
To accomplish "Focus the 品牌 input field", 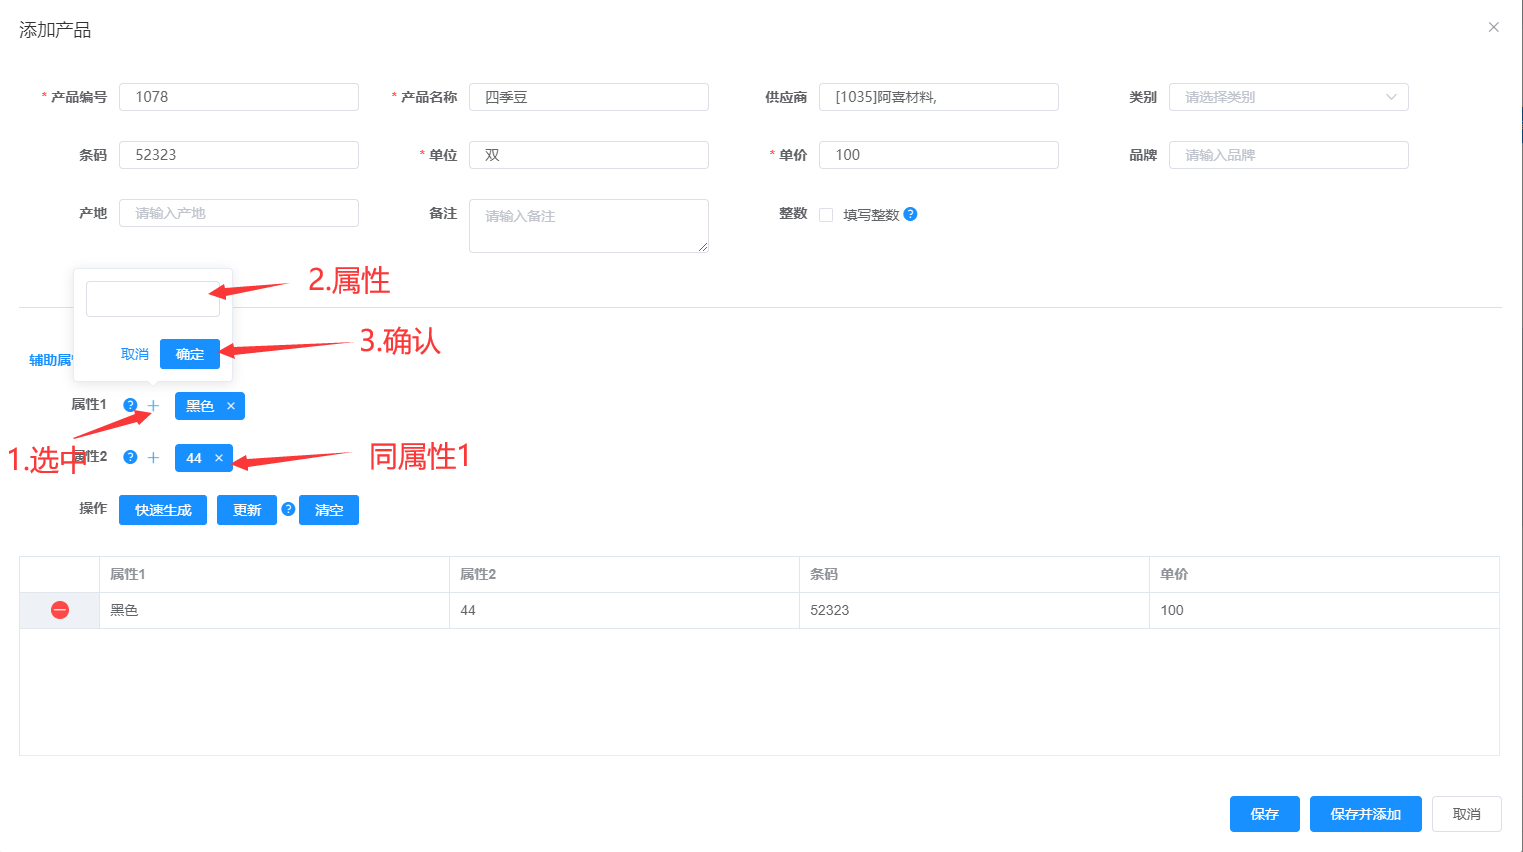I will 1288,155.
